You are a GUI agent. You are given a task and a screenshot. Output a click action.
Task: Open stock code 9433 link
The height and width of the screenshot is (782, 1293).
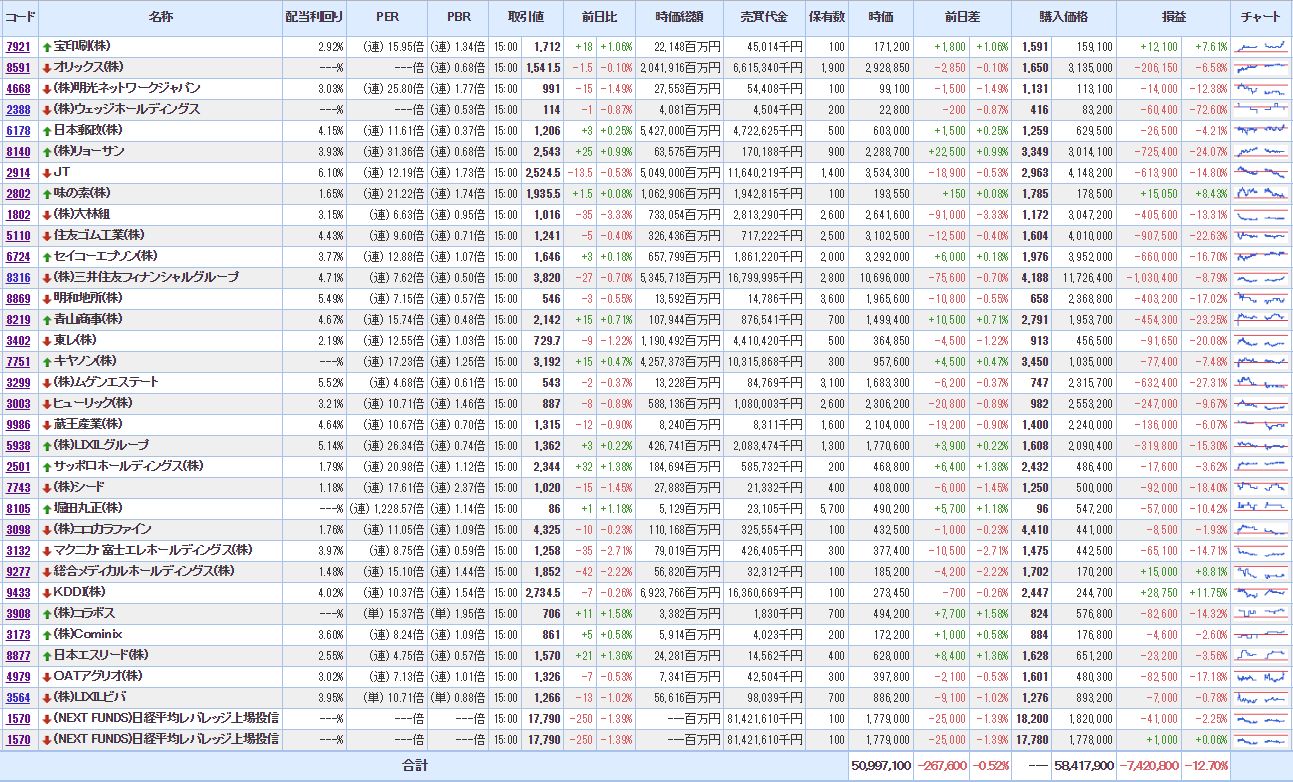18,592
